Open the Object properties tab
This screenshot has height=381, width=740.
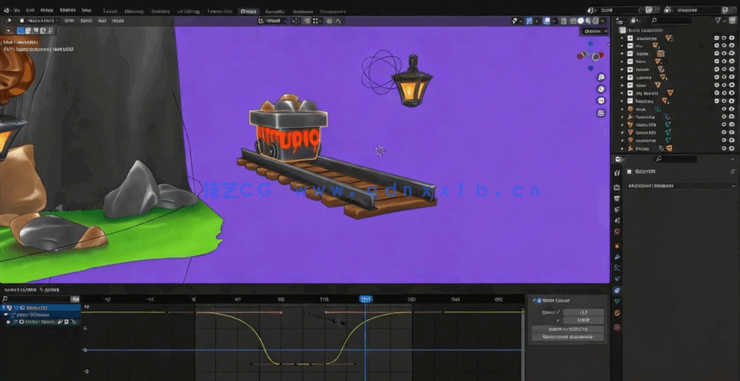617,246
